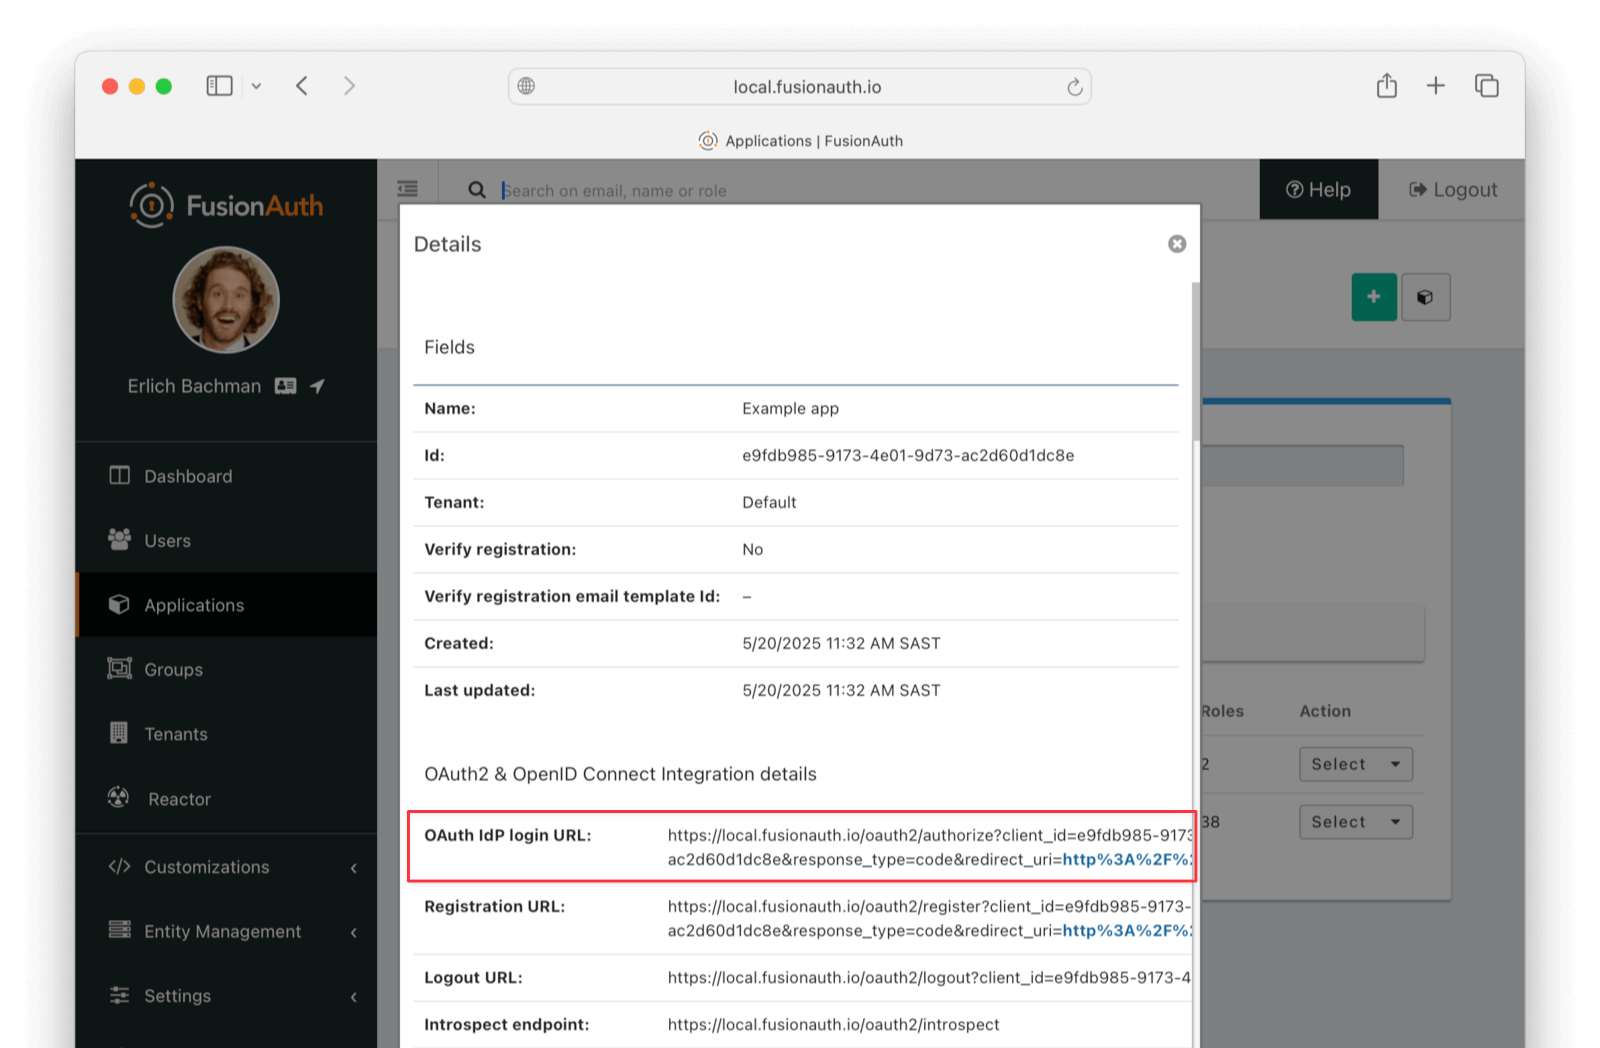The height and width of the screenshot is (1048, 1600).
Task: Select Applications in the sidebar menu
Action: point(193,605)
